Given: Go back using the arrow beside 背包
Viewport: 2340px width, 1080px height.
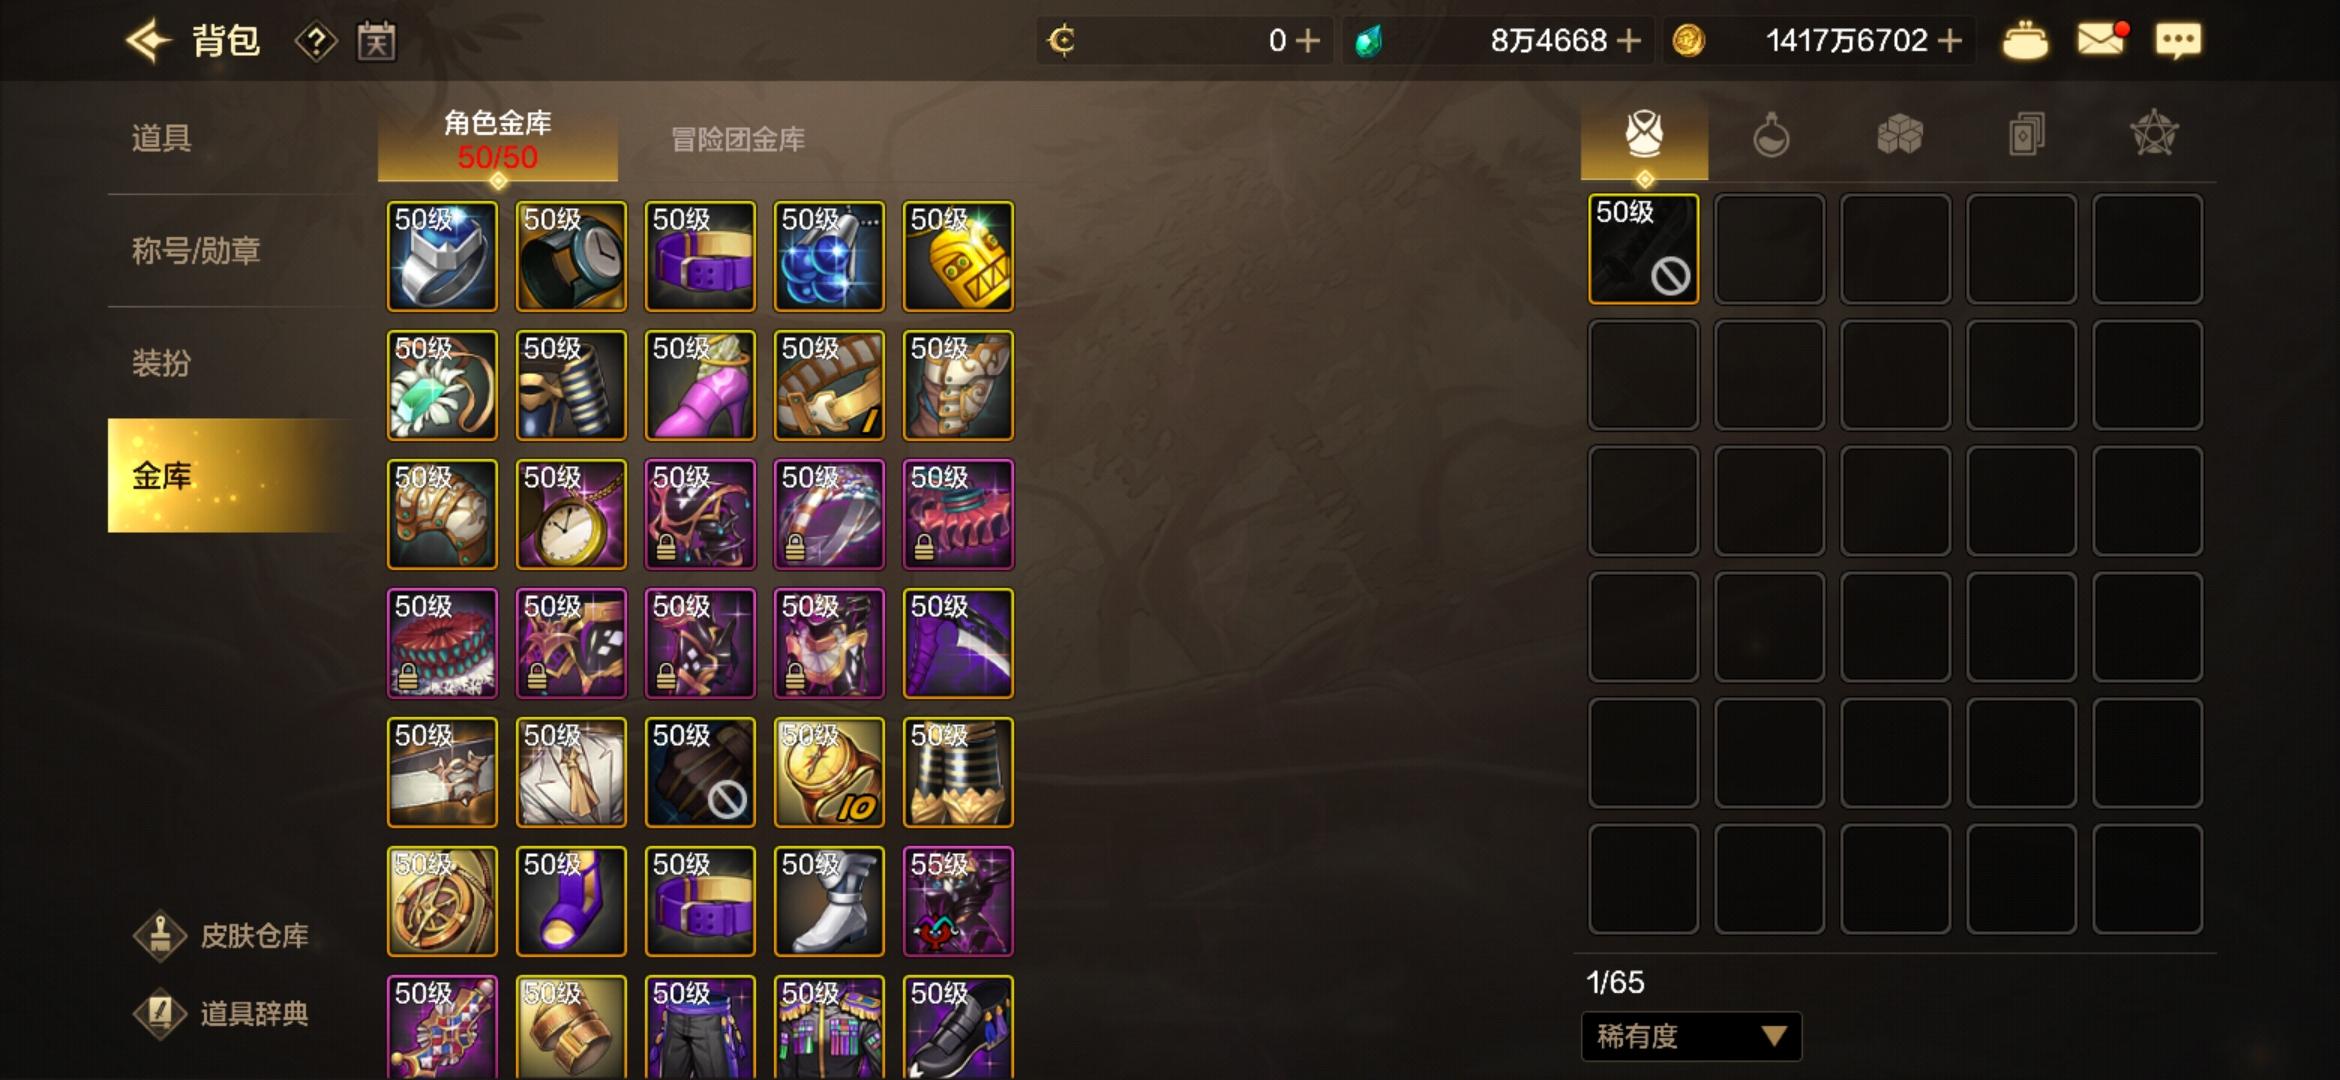Looking at the screenshot, I should 148,41.
